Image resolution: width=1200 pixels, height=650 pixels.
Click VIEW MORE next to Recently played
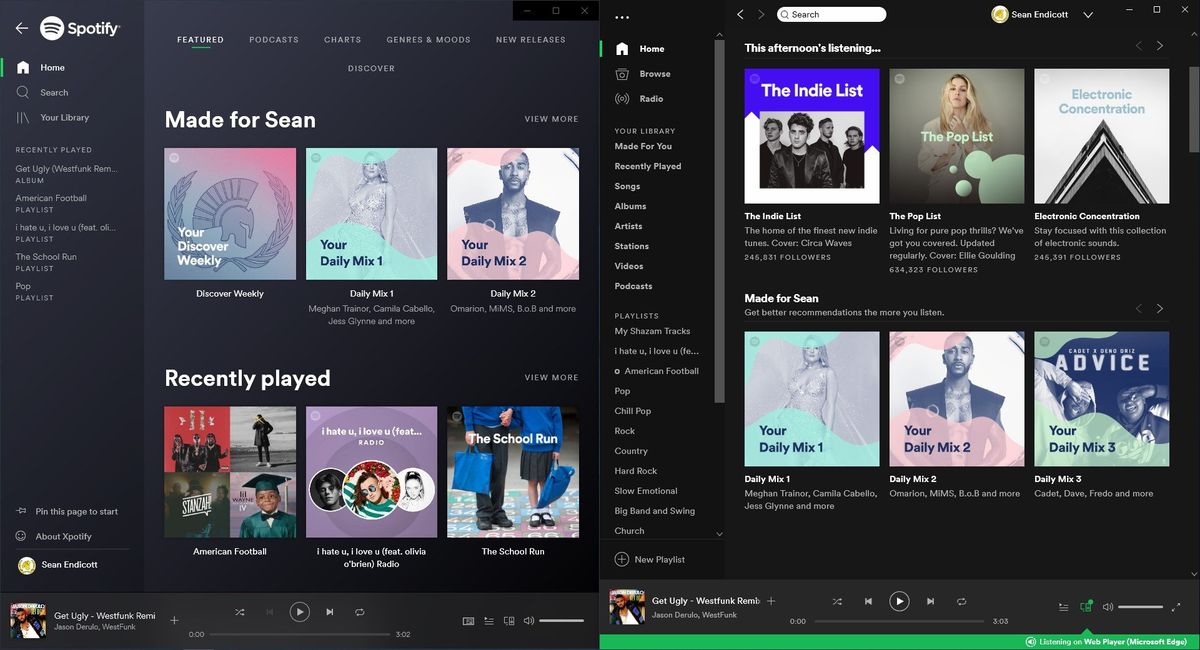[551, 377]
